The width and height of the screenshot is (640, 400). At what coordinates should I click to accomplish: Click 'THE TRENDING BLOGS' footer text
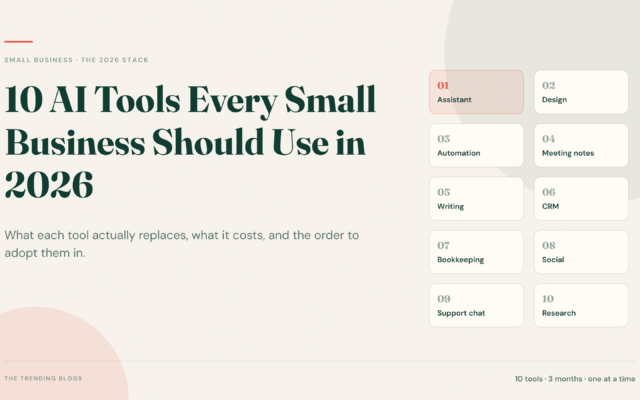point(43,378)
